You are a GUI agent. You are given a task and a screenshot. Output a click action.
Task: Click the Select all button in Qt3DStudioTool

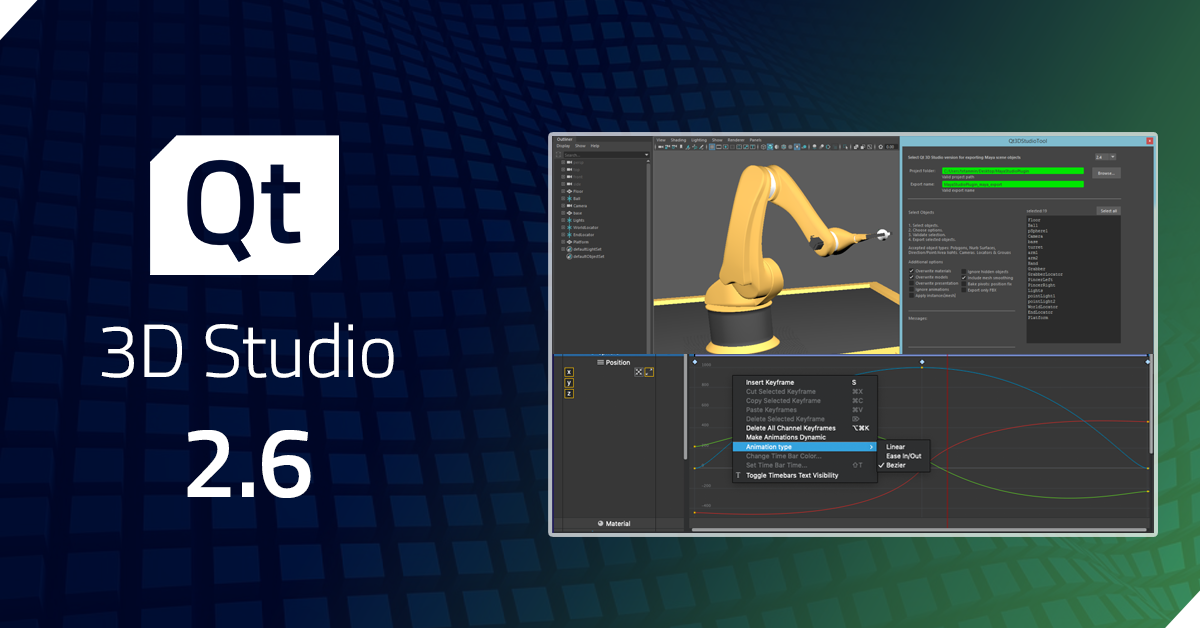pos(1107,210)
